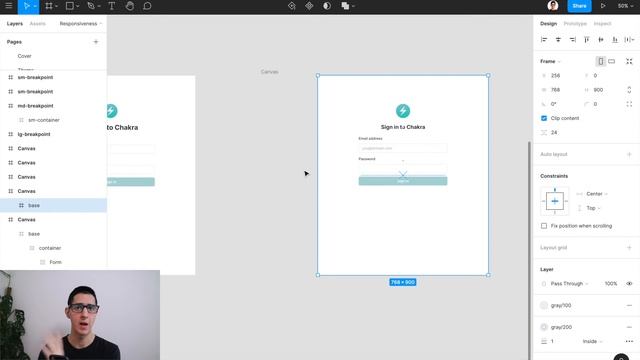
Task: Open stroke position Inside dropdown
Action: [x=593, y=341]
